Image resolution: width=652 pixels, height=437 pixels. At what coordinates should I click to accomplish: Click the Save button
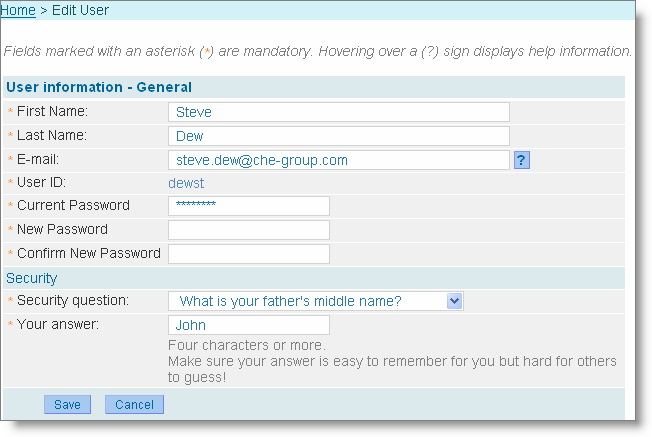point(67,405)
